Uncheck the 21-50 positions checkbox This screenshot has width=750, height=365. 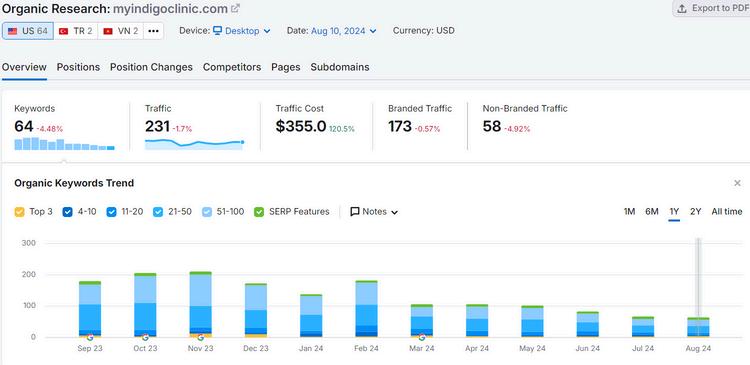[x=158, y=211]
